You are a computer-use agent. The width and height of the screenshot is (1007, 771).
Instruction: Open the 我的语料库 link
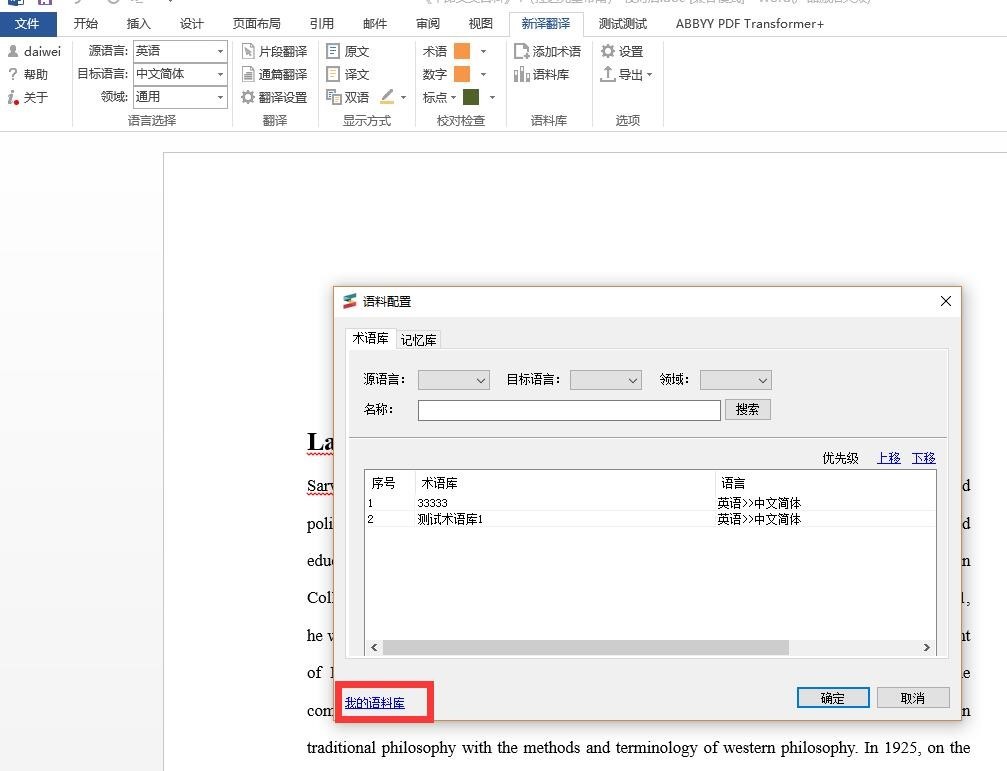tap(374, 703)
